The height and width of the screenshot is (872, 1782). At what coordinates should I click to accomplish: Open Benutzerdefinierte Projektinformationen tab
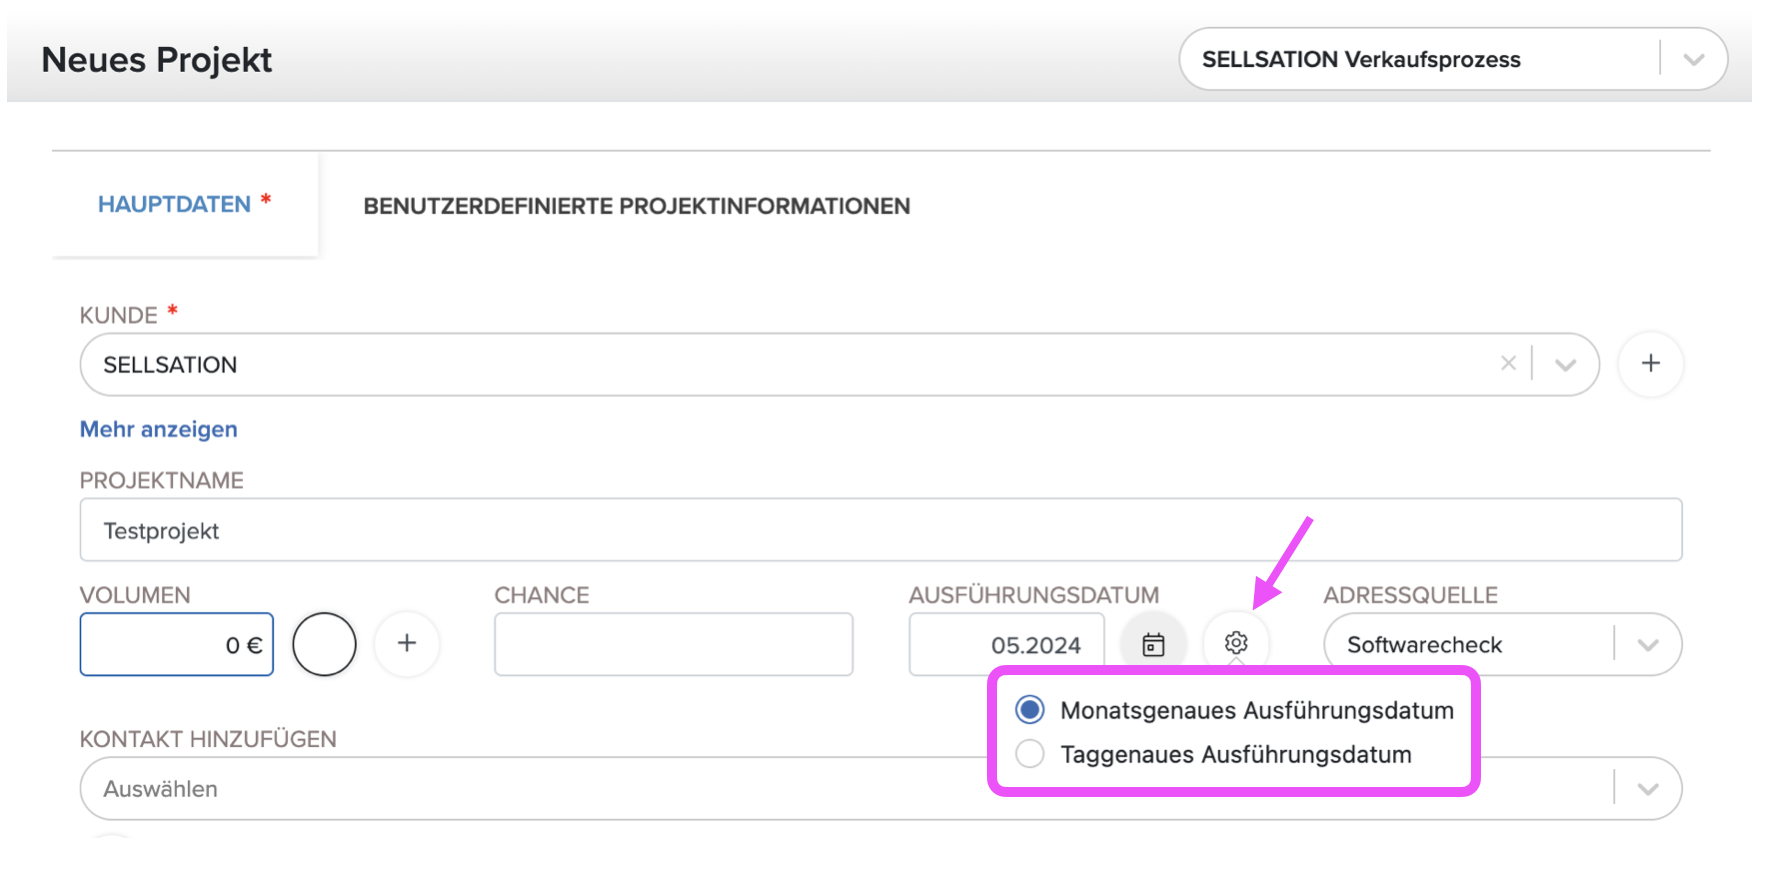point(637,206)
